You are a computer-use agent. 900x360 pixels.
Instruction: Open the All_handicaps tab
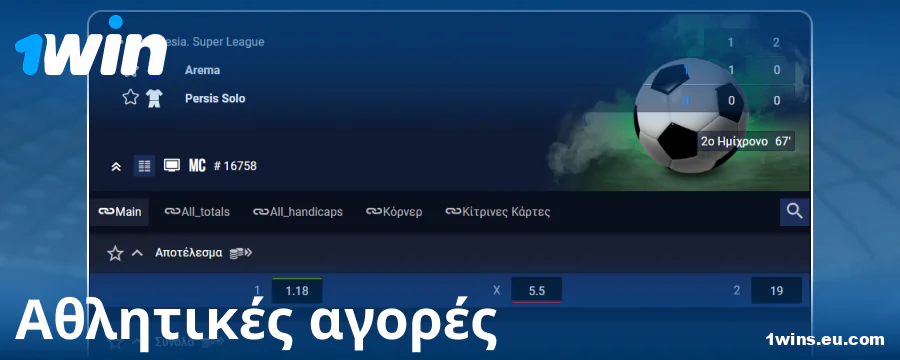click(298, 212)
